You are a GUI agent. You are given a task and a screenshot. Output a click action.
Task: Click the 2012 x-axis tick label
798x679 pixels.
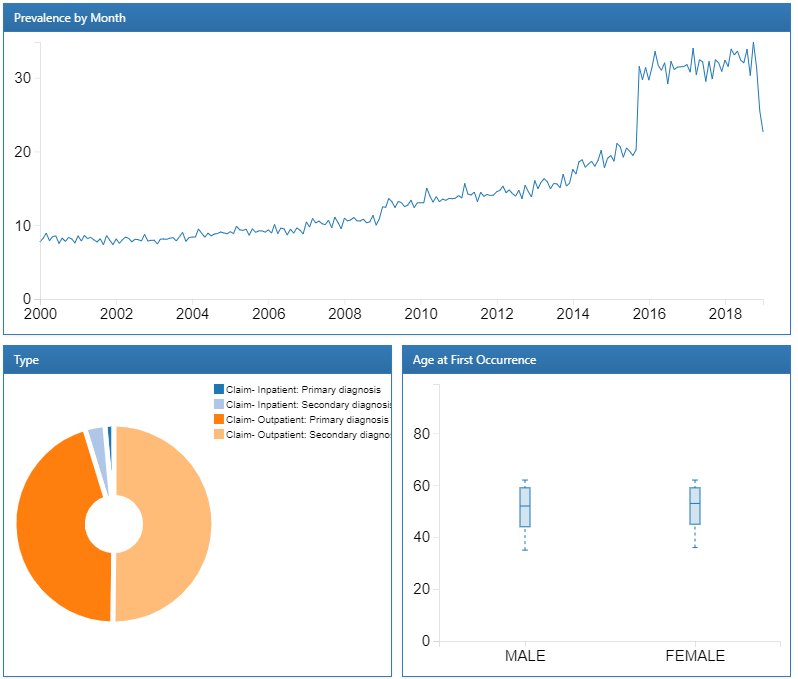[497, 314]
